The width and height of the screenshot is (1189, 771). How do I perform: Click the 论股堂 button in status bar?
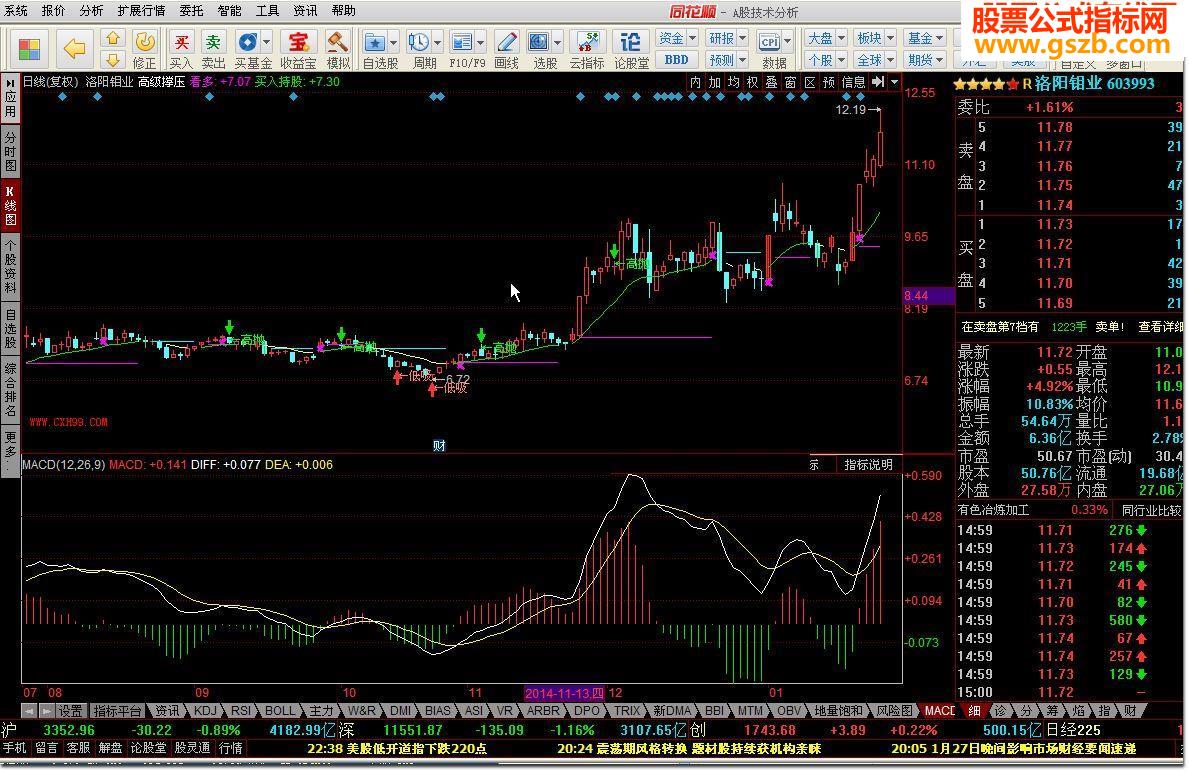(x=149, y=748)
